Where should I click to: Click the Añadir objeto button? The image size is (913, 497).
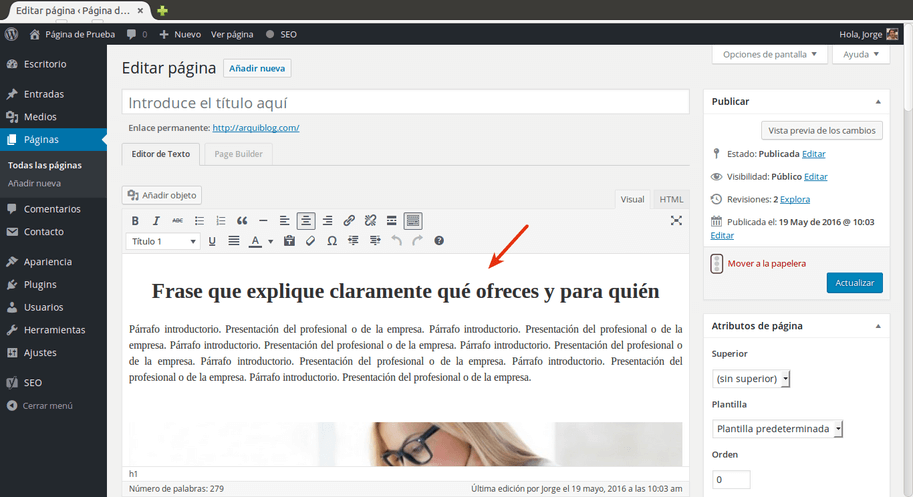pyautogui.click(x=162, y=195)
